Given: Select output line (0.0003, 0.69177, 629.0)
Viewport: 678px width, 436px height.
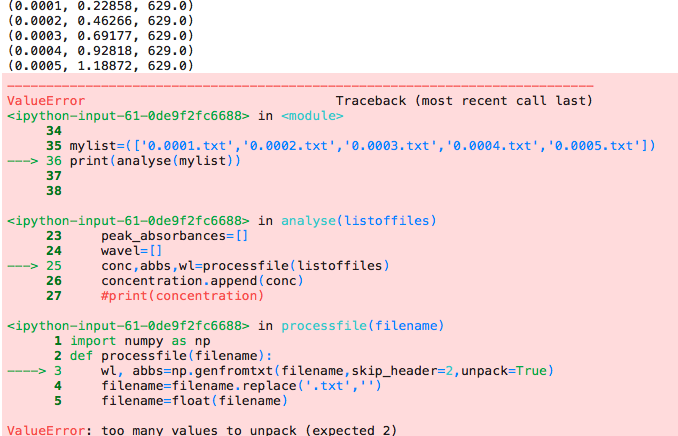Looking at the screenshot, I should tap(100, 35).
